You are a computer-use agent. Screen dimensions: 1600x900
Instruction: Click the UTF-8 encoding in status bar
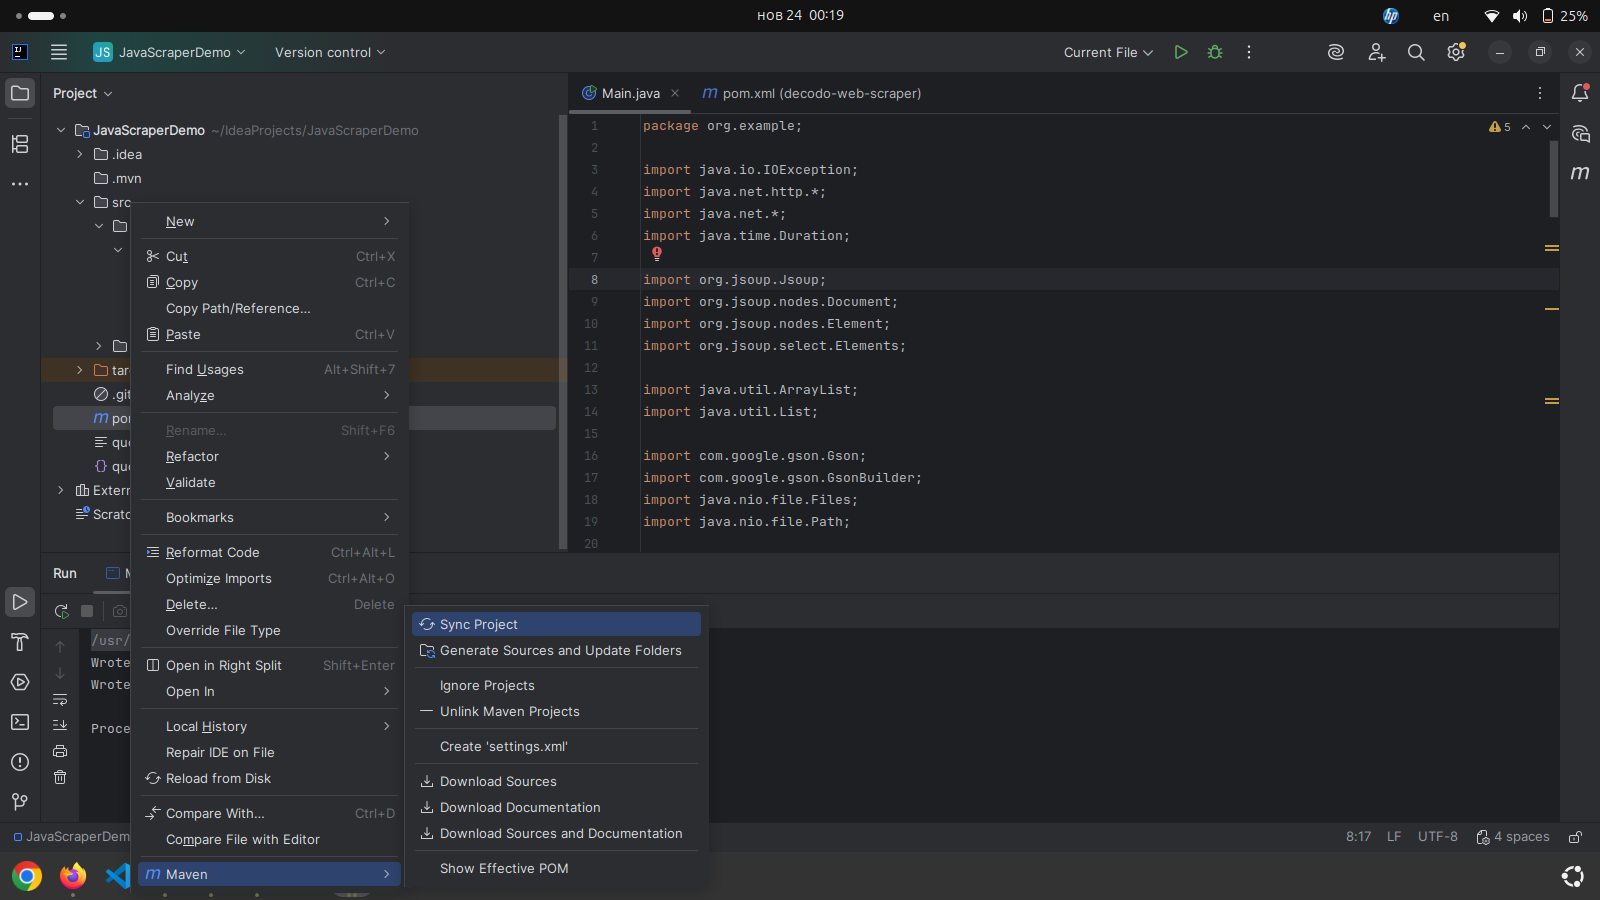click(x=1438, y=837)
